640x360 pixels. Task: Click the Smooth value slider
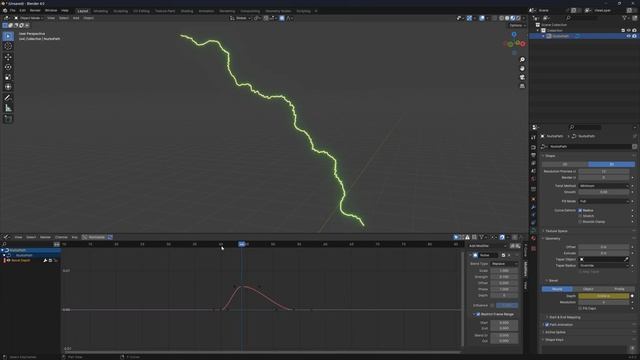coord(604,192)
